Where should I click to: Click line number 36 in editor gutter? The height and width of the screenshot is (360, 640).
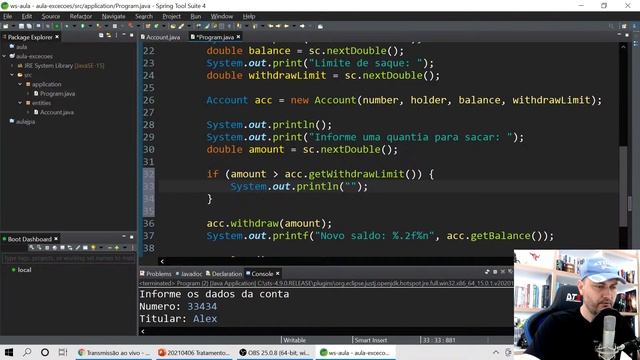[149, 223]
